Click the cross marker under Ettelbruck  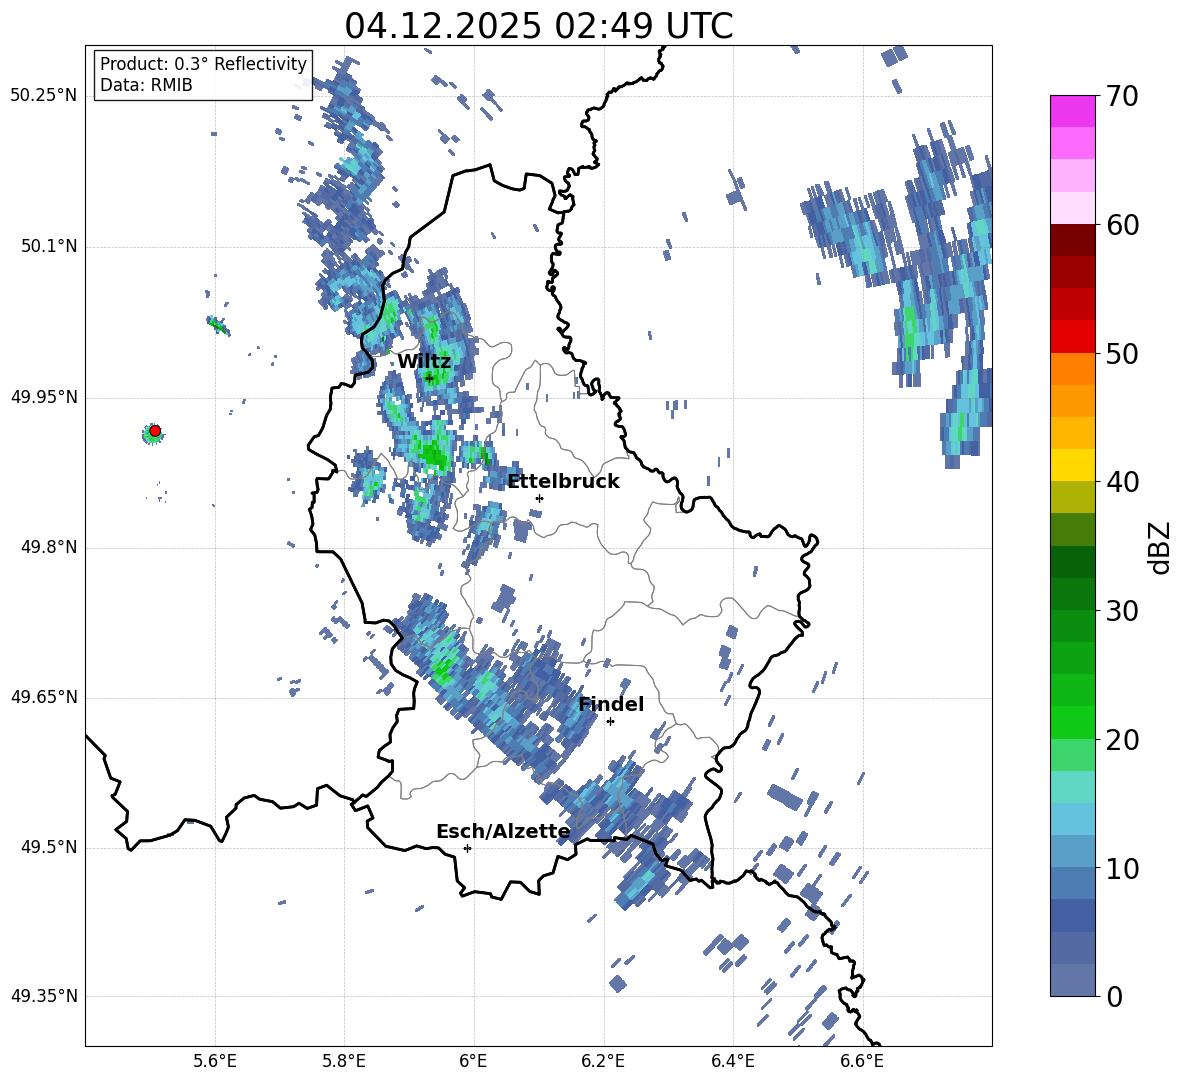(x=539, y=498)
